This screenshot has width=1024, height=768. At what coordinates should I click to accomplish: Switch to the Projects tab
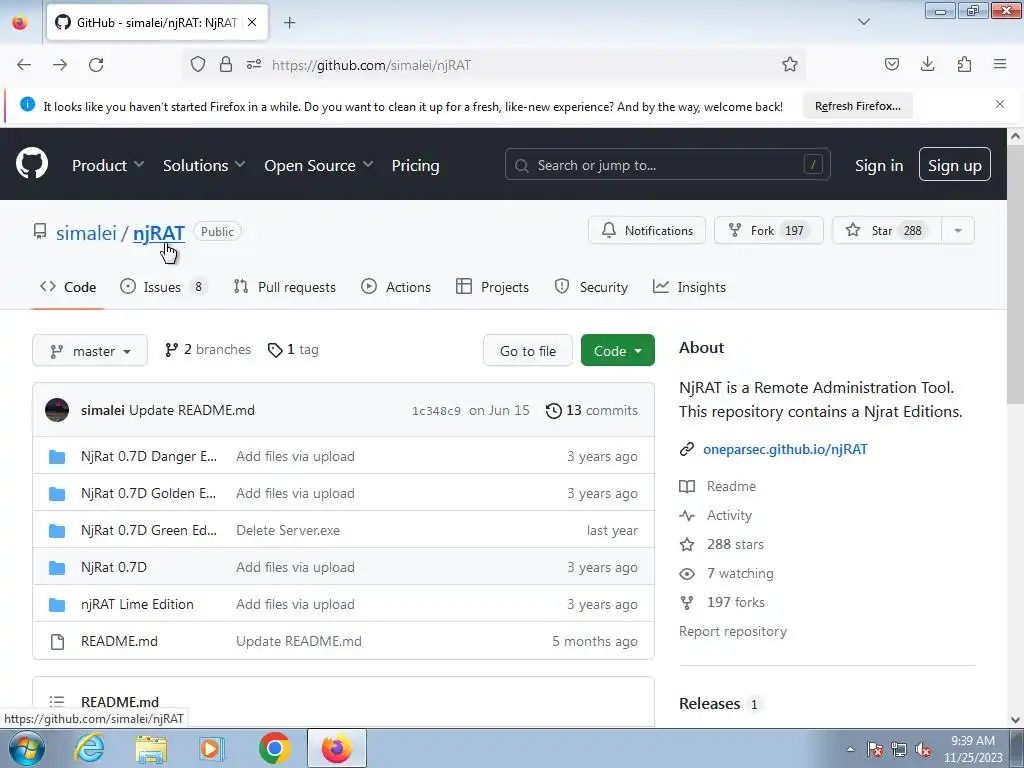click(492, 287)
